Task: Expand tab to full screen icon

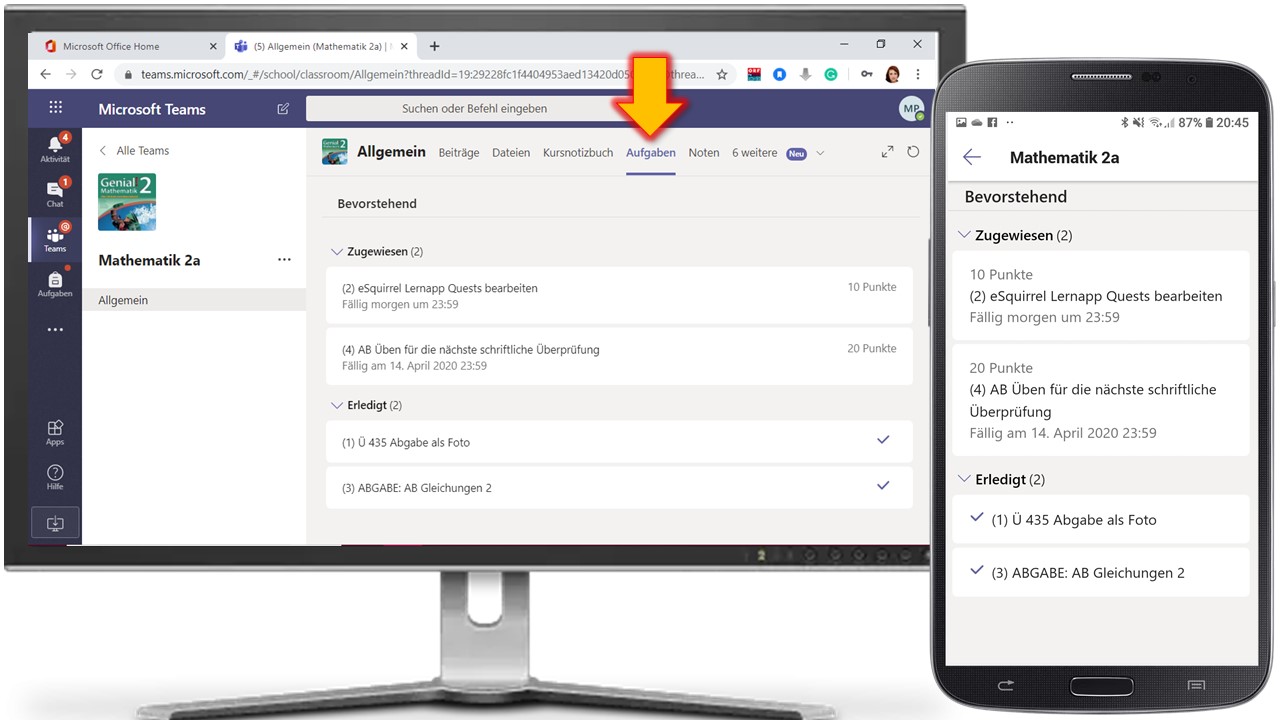Action: [x=887, y=152]
